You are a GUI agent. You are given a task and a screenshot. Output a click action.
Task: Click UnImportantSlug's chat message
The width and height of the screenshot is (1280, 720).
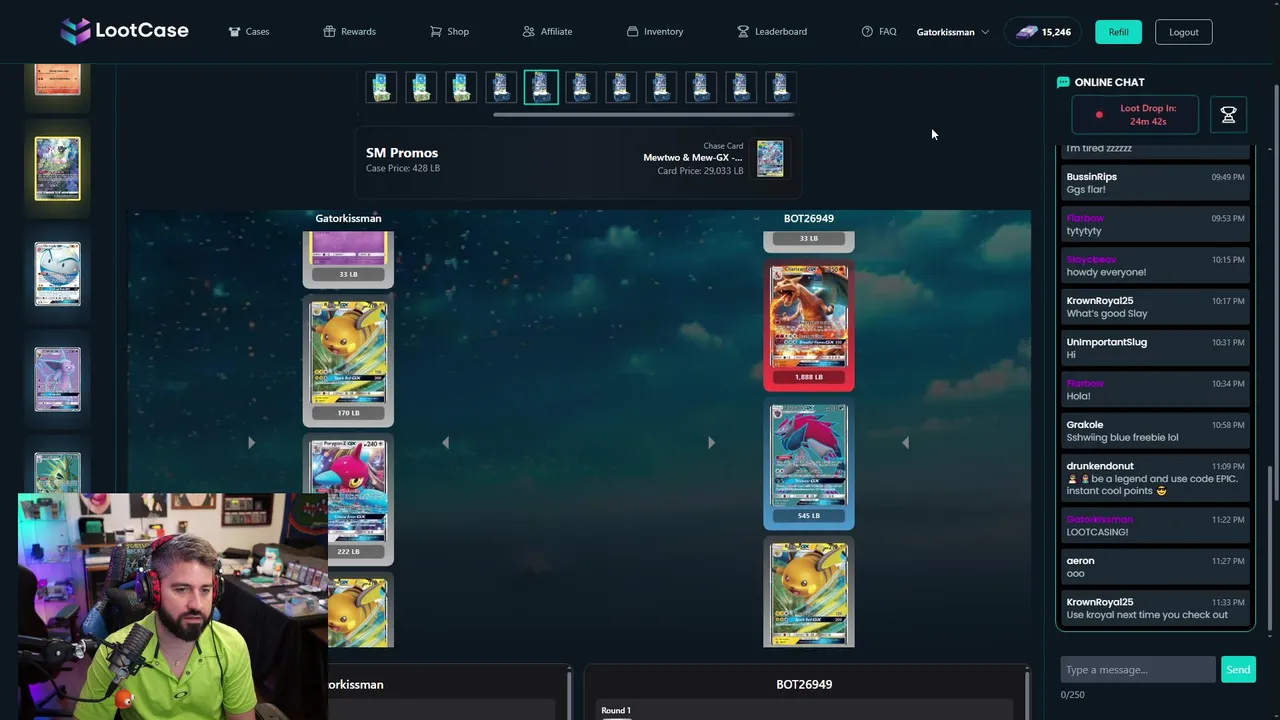coord(1155,348)
